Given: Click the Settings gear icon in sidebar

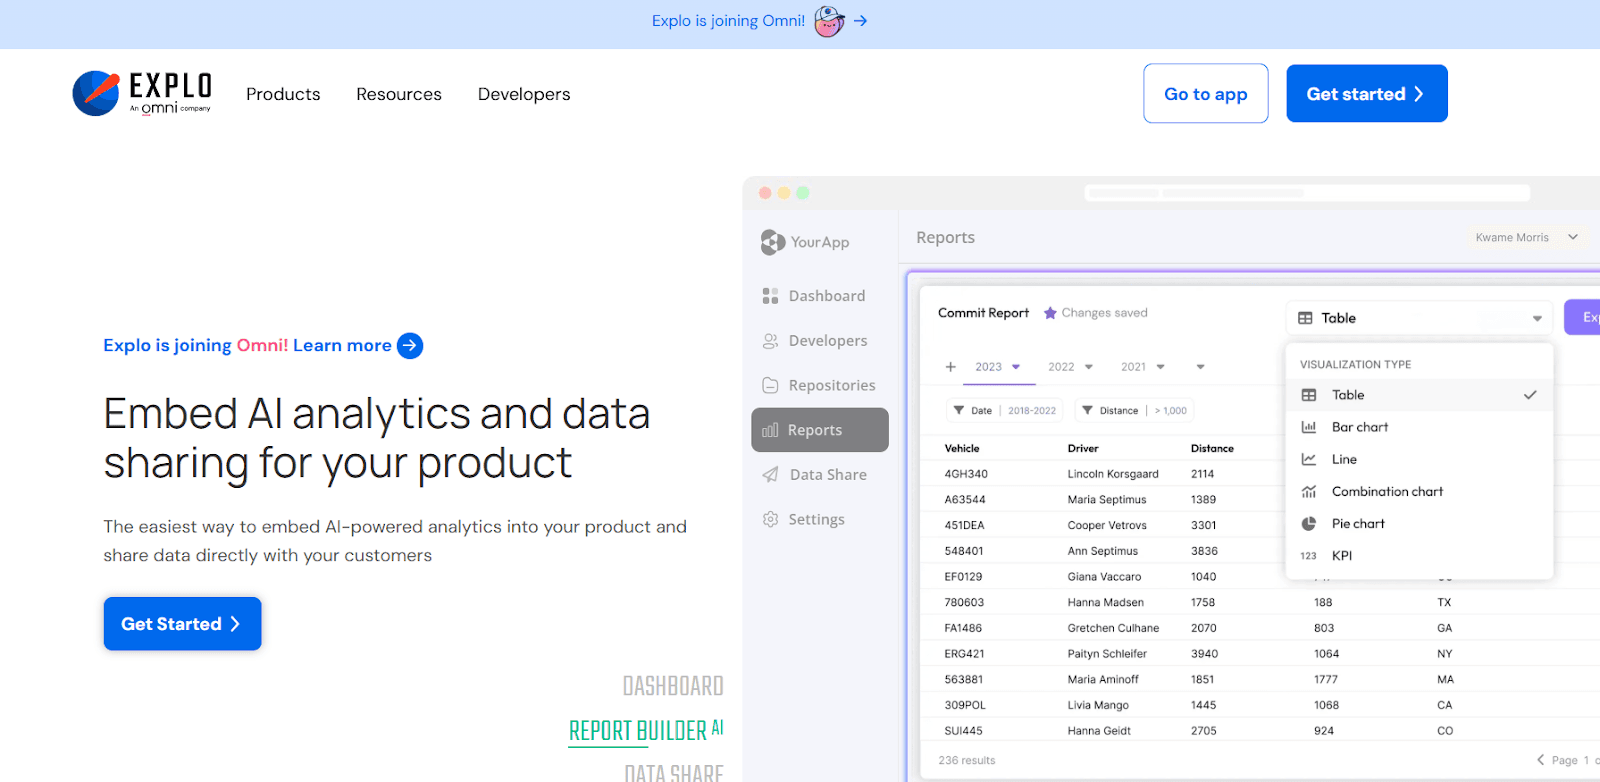Looking at the screenshot, I should [770, 519].
